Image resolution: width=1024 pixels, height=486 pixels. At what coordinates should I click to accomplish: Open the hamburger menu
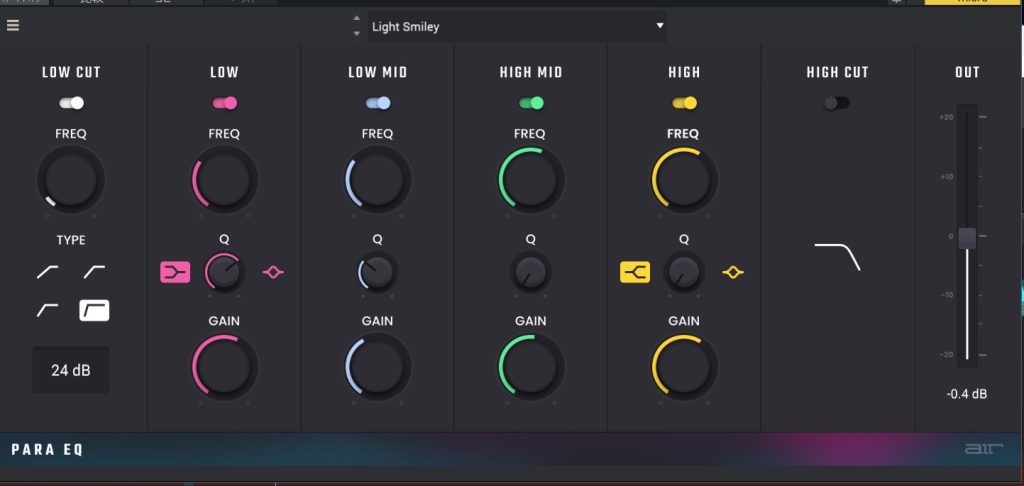coord(13,26)
